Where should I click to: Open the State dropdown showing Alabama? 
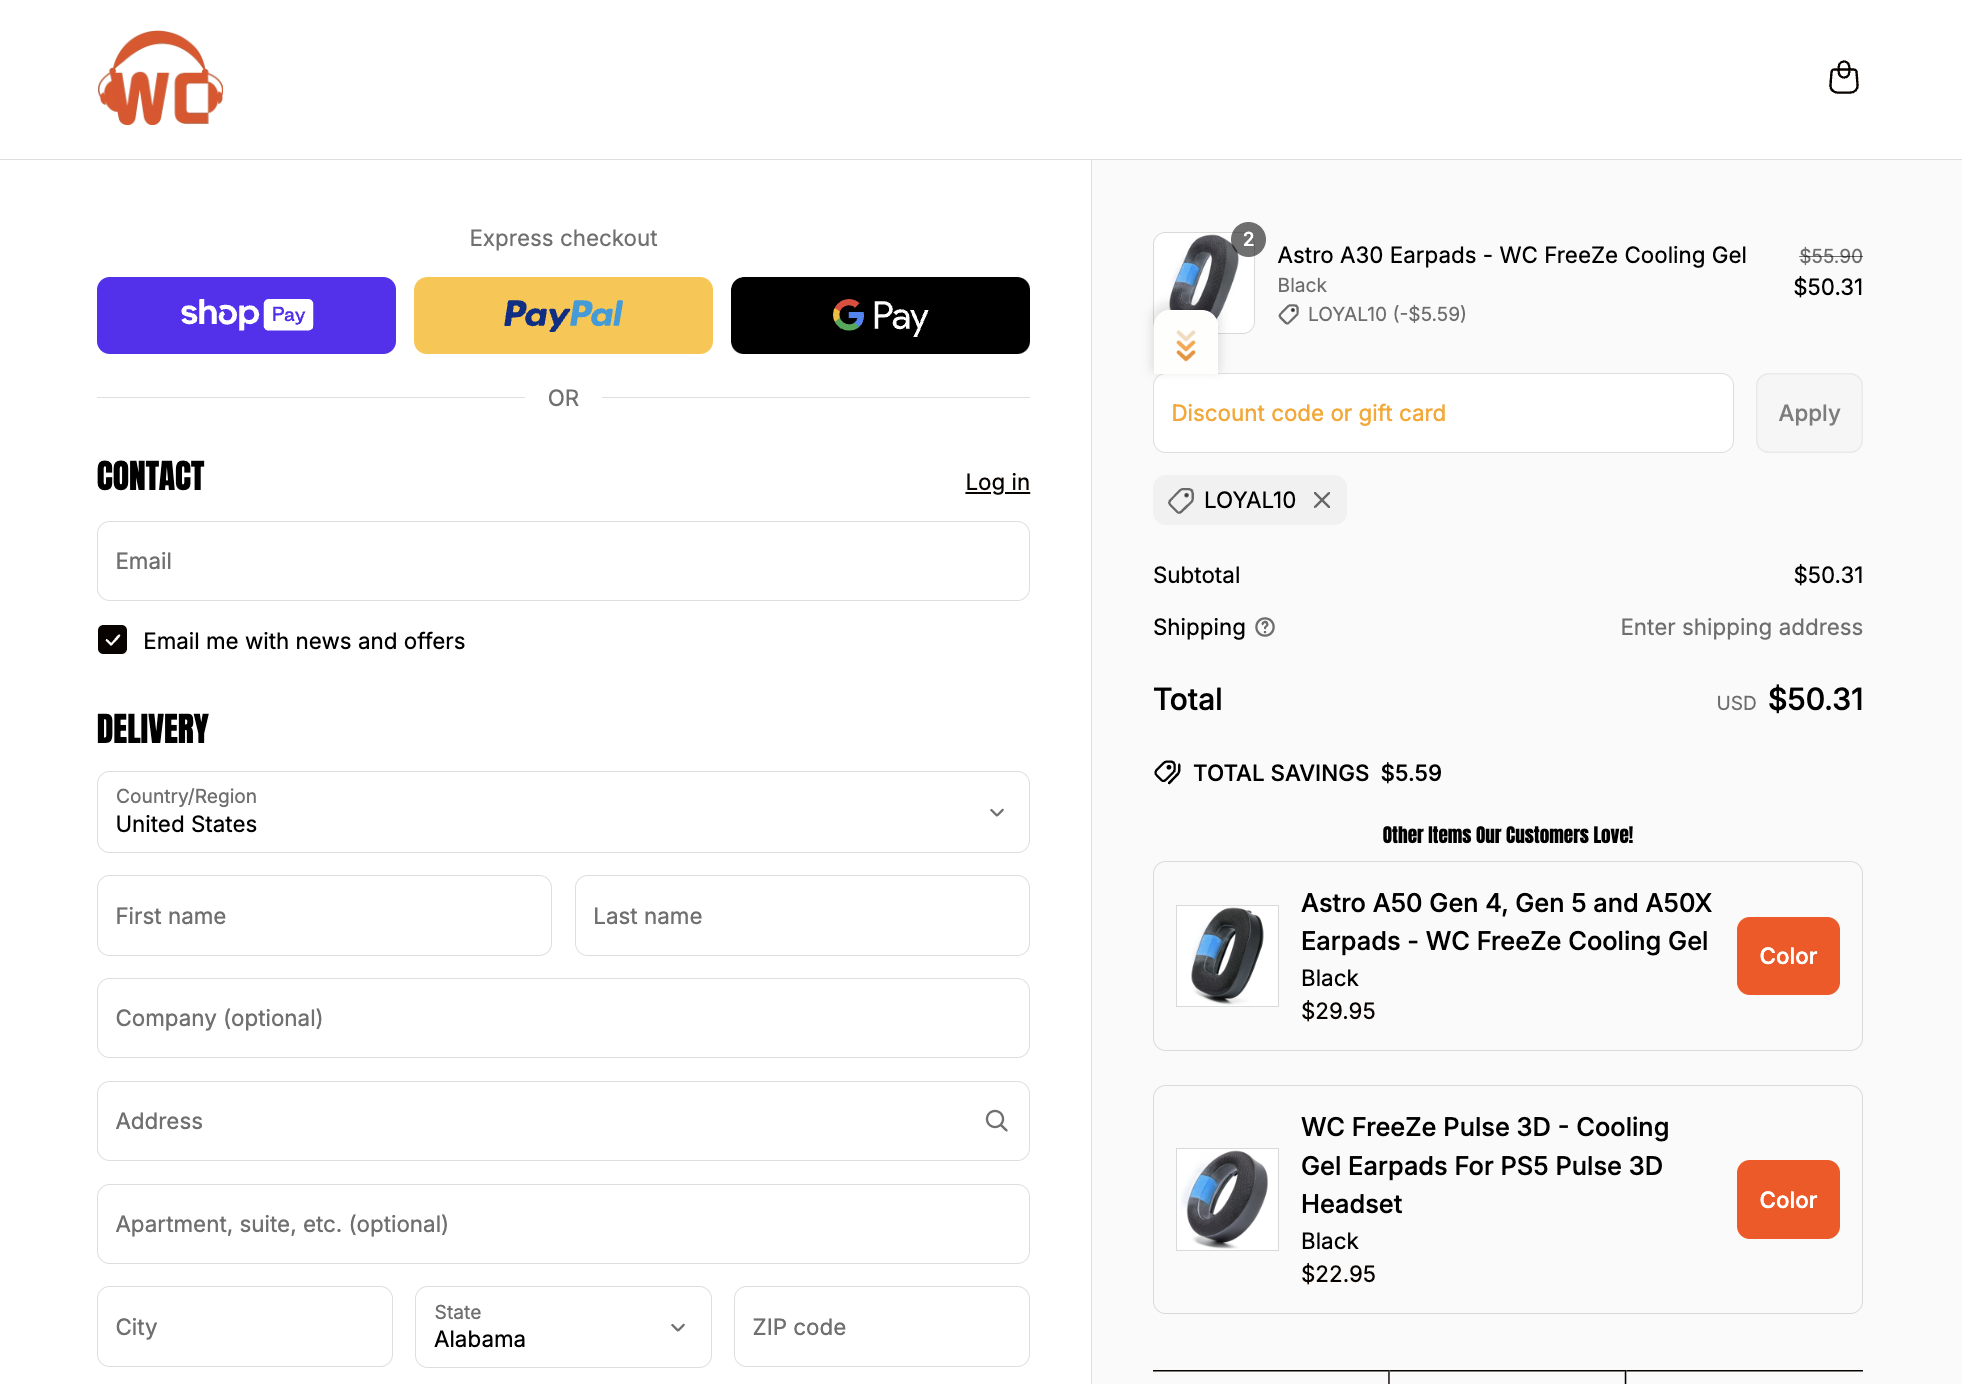tap(563, 1327)
